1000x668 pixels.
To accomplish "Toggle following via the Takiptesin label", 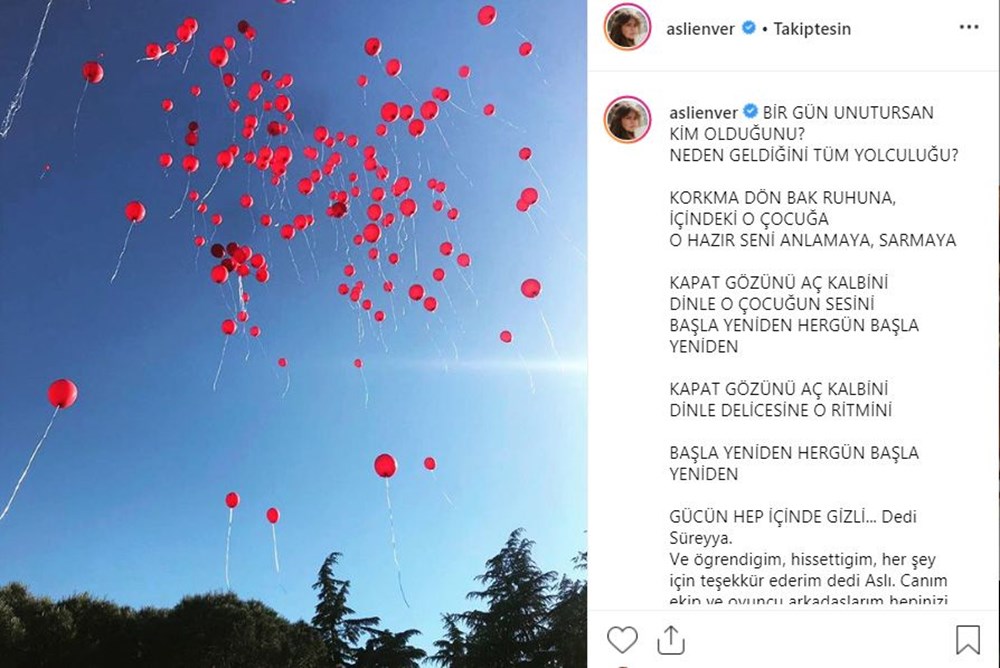I will click(812, 29).
